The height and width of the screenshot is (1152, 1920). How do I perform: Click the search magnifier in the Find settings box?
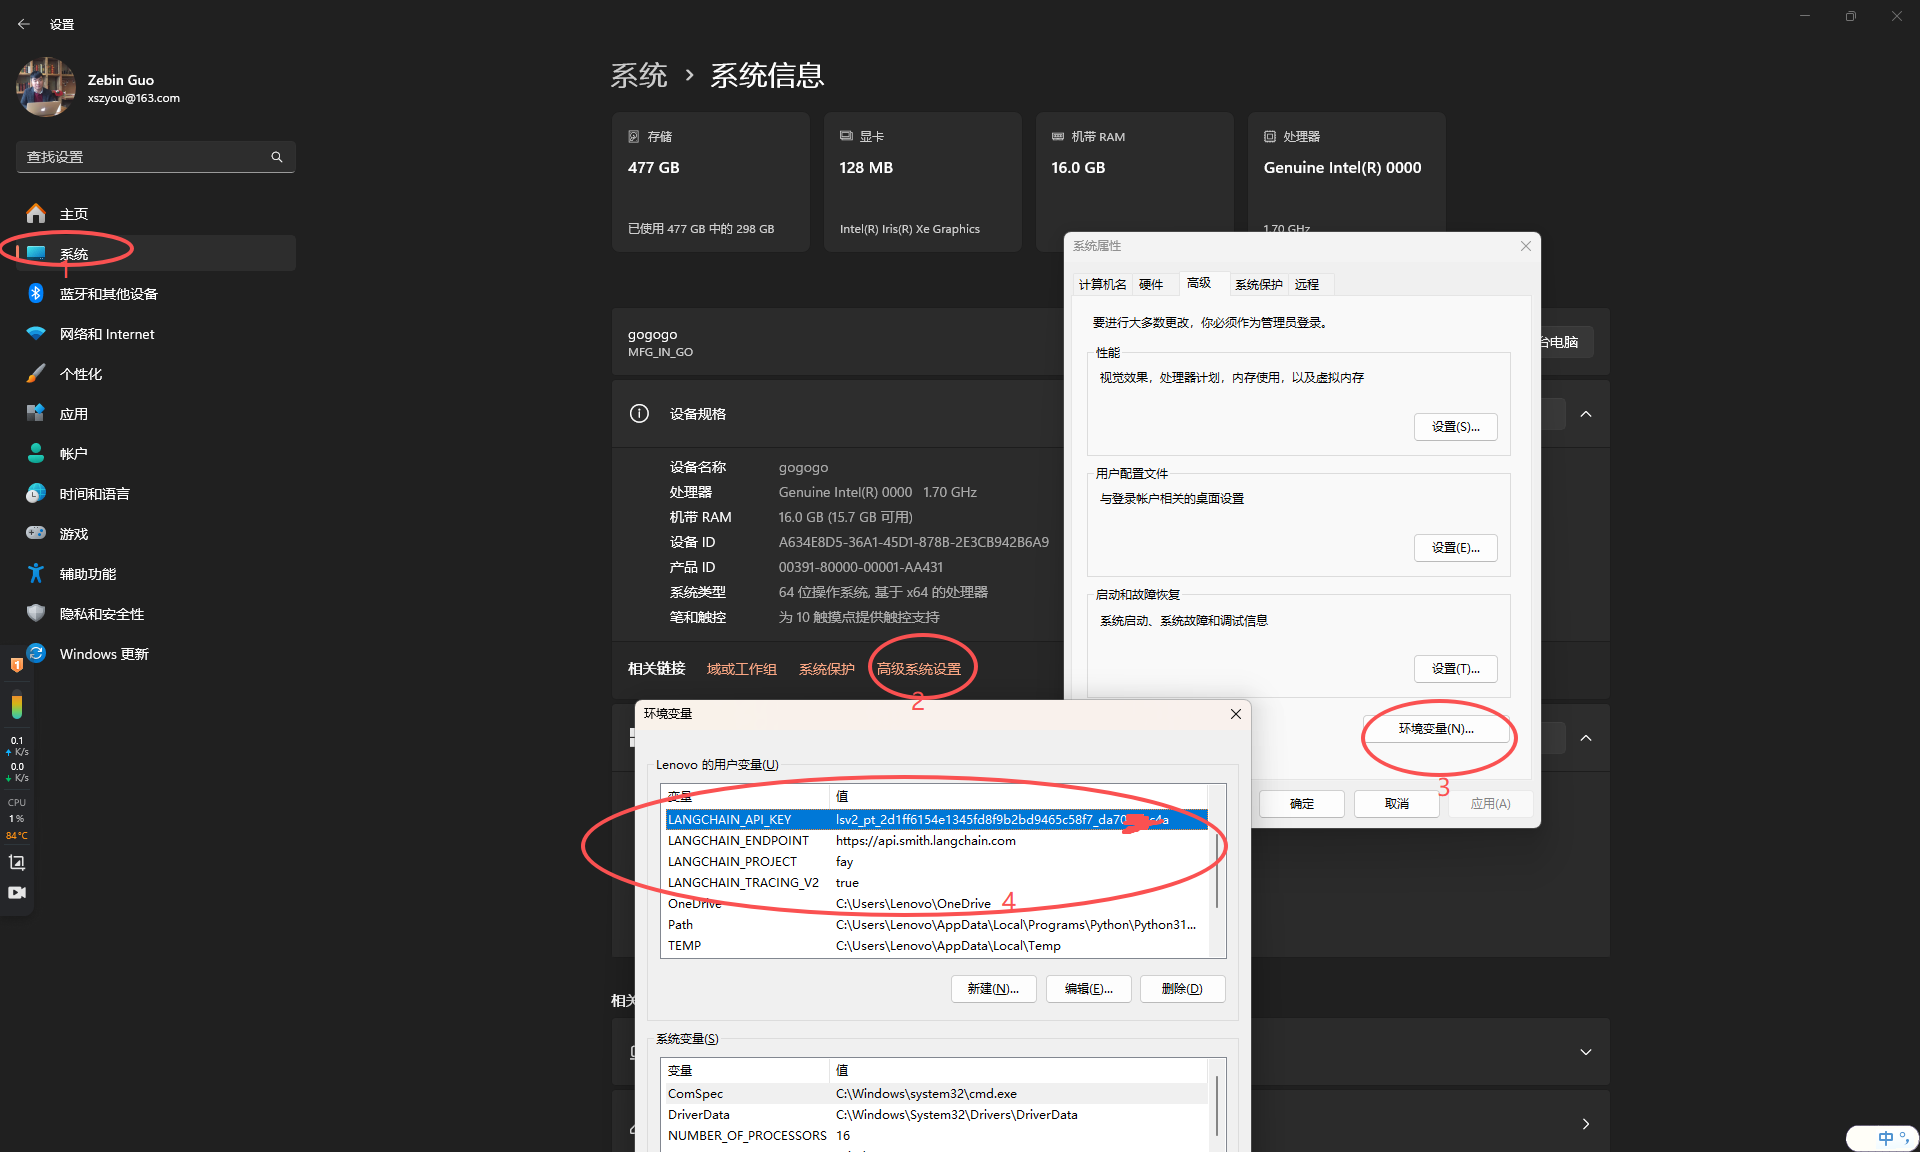click(x=277, y=157)
